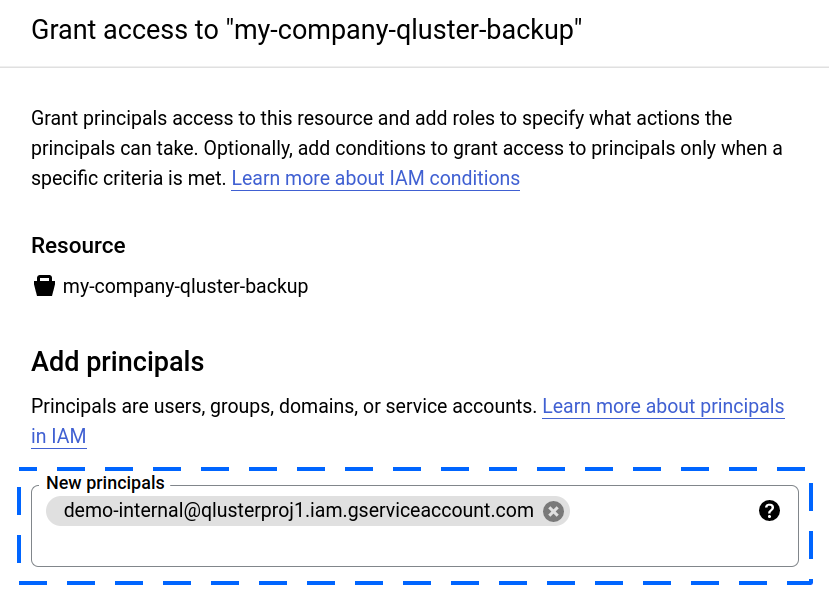Image resolution: width=829 pixels, height=610 pixels.
Task: Open Learn more about principals link
Action: pos(663,407)
